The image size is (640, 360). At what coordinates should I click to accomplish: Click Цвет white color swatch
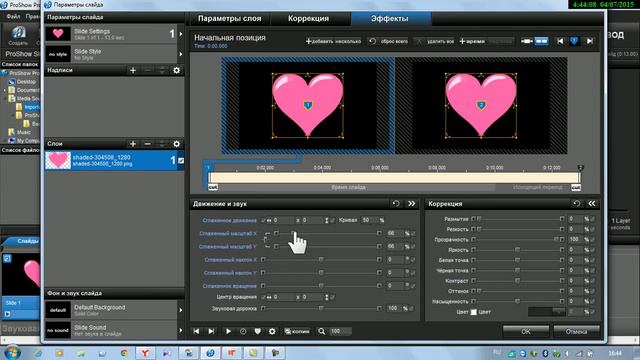[473, 312]
